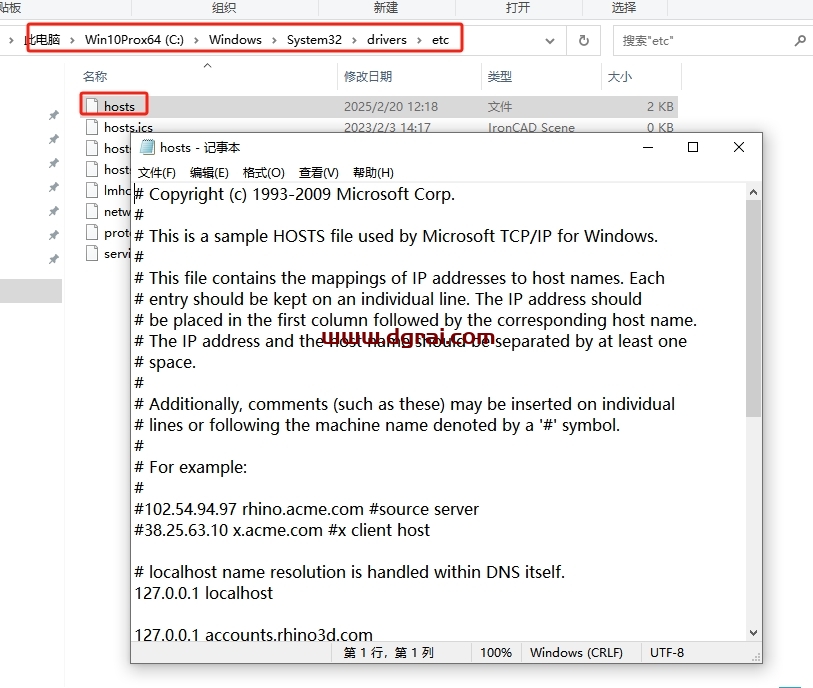Click the Notepad scrollbar up arrow
Screen dimensions: 813x688
(753, 192)
